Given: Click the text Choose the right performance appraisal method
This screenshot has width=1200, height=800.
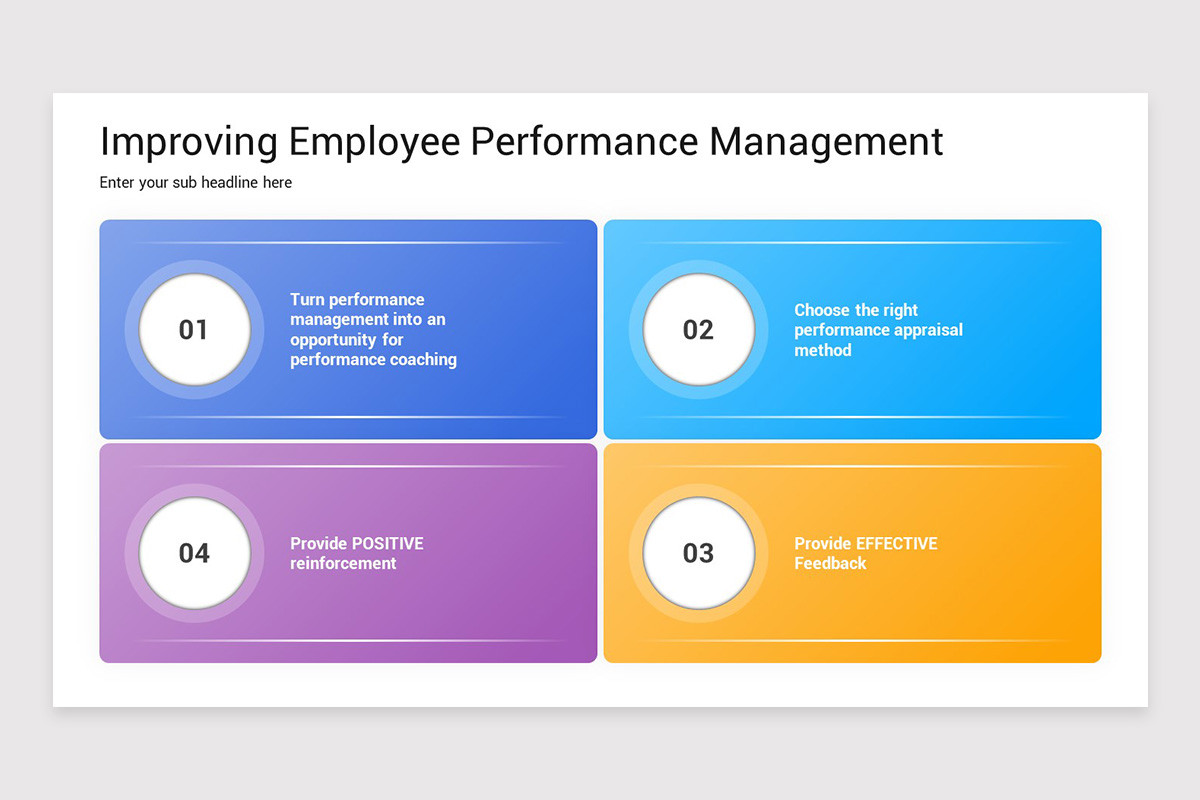Looking at the screenshot, I should tap(878, 330).
